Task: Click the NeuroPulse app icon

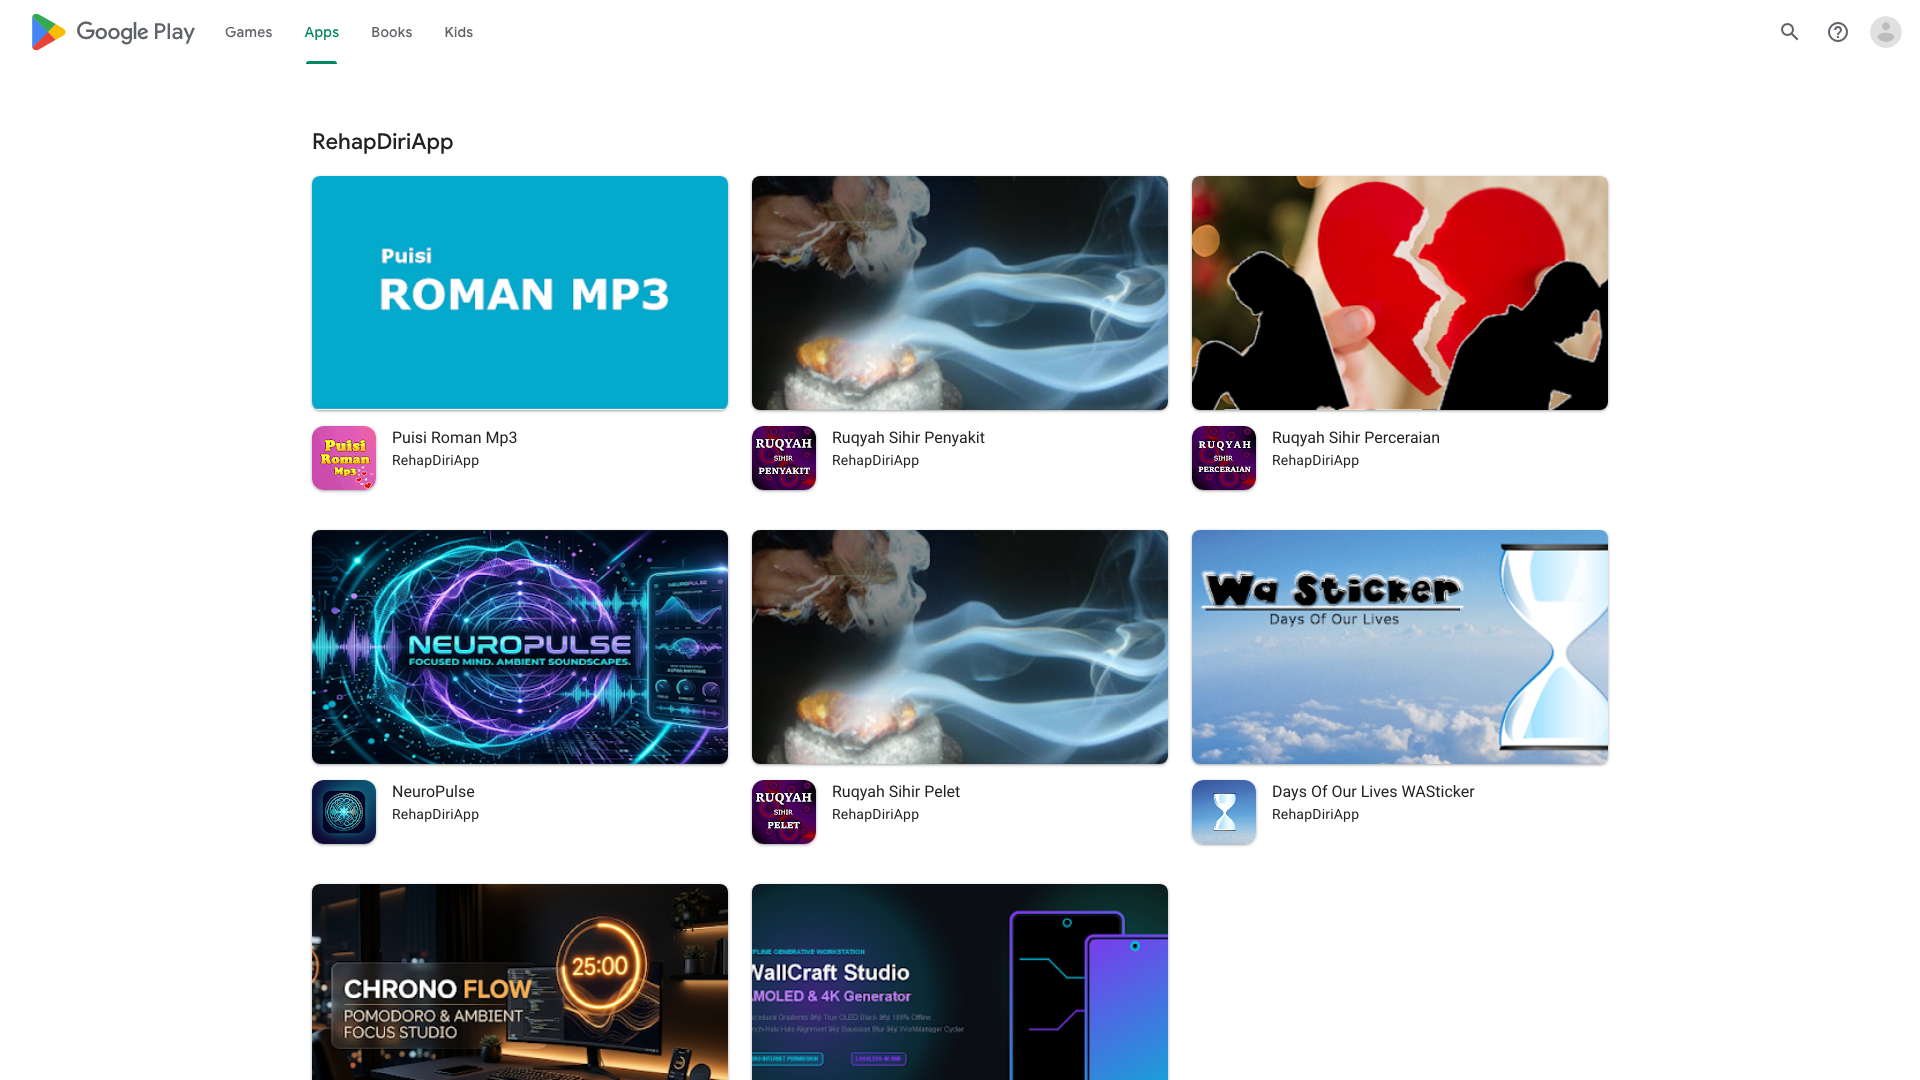Action: pos(344,812)
